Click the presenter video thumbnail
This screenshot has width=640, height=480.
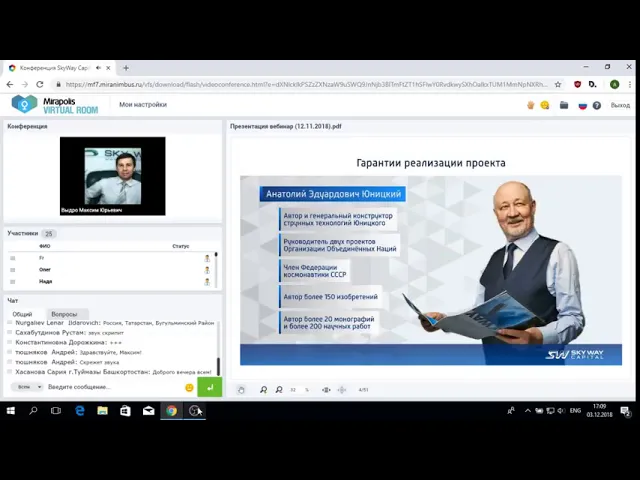(113, 176)
